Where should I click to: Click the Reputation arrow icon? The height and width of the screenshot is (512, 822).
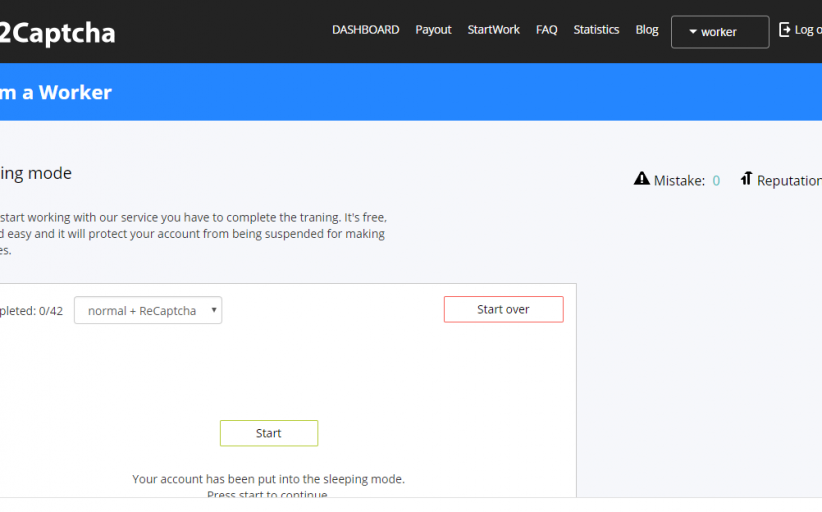coord(746,179)
